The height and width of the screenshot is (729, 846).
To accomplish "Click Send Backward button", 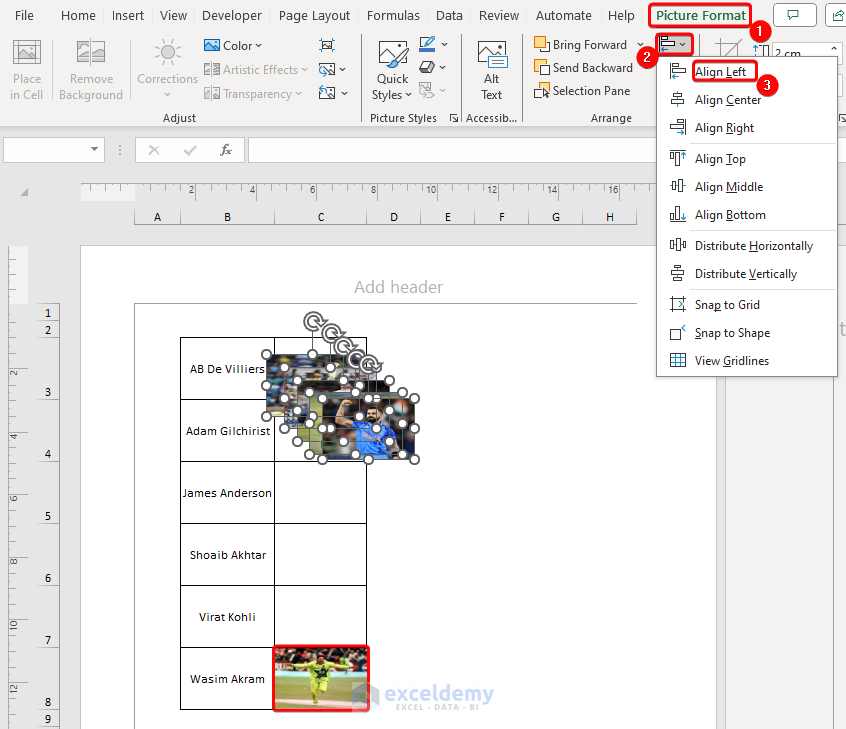I will pos(583,68).
